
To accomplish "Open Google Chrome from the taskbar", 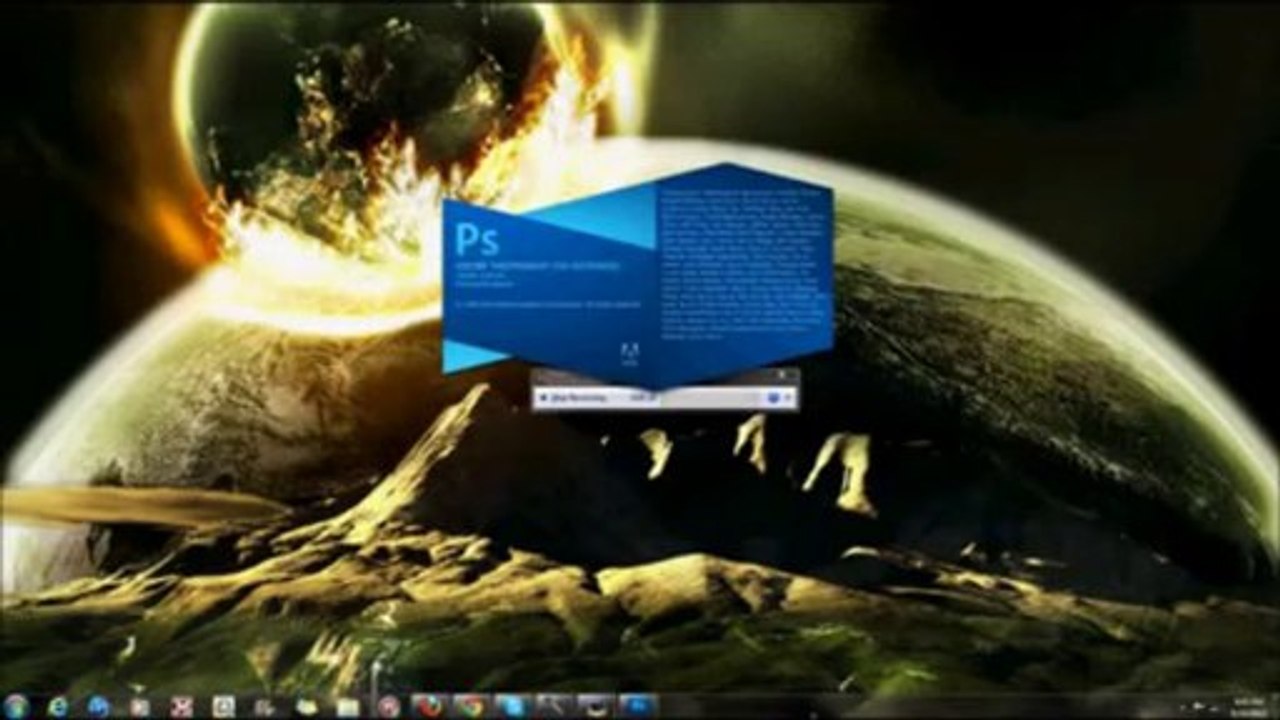I will pyautogui.click(x=470, y=706).
